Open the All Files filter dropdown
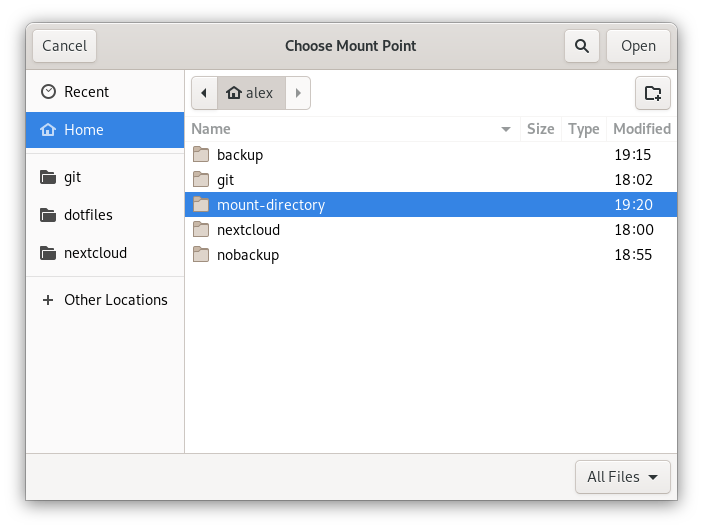 click(x=622, y=477)
